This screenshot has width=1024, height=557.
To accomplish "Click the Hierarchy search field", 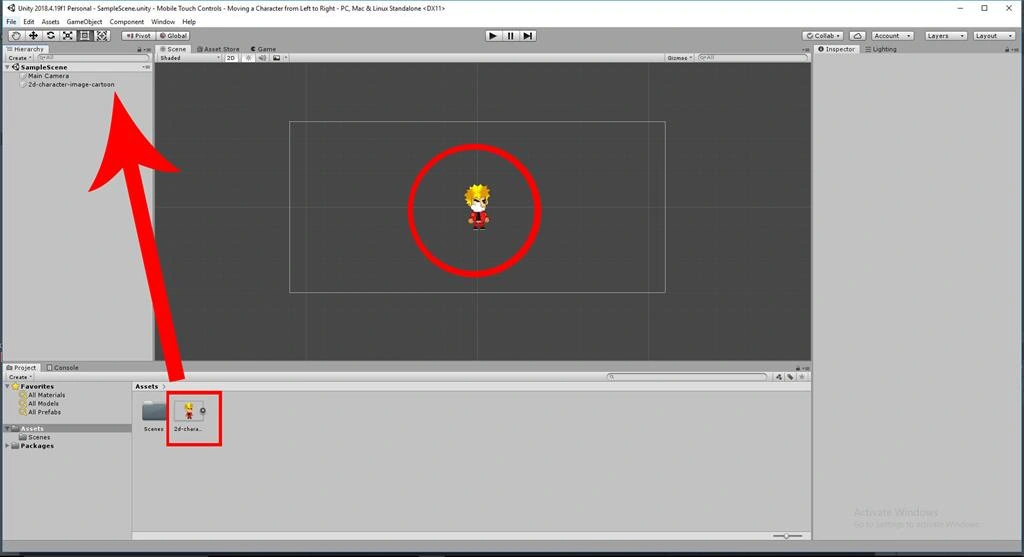I will [93, 58].
